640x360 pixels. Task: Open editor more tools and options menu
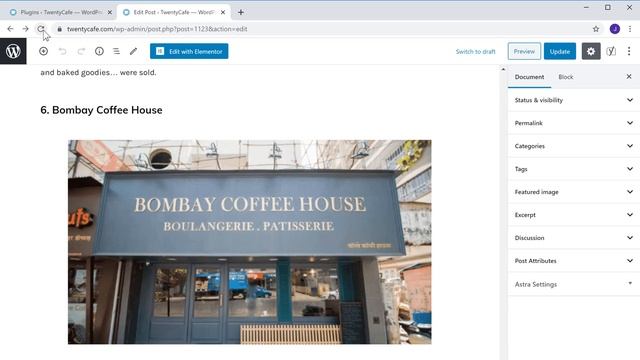tap(629, 51)
